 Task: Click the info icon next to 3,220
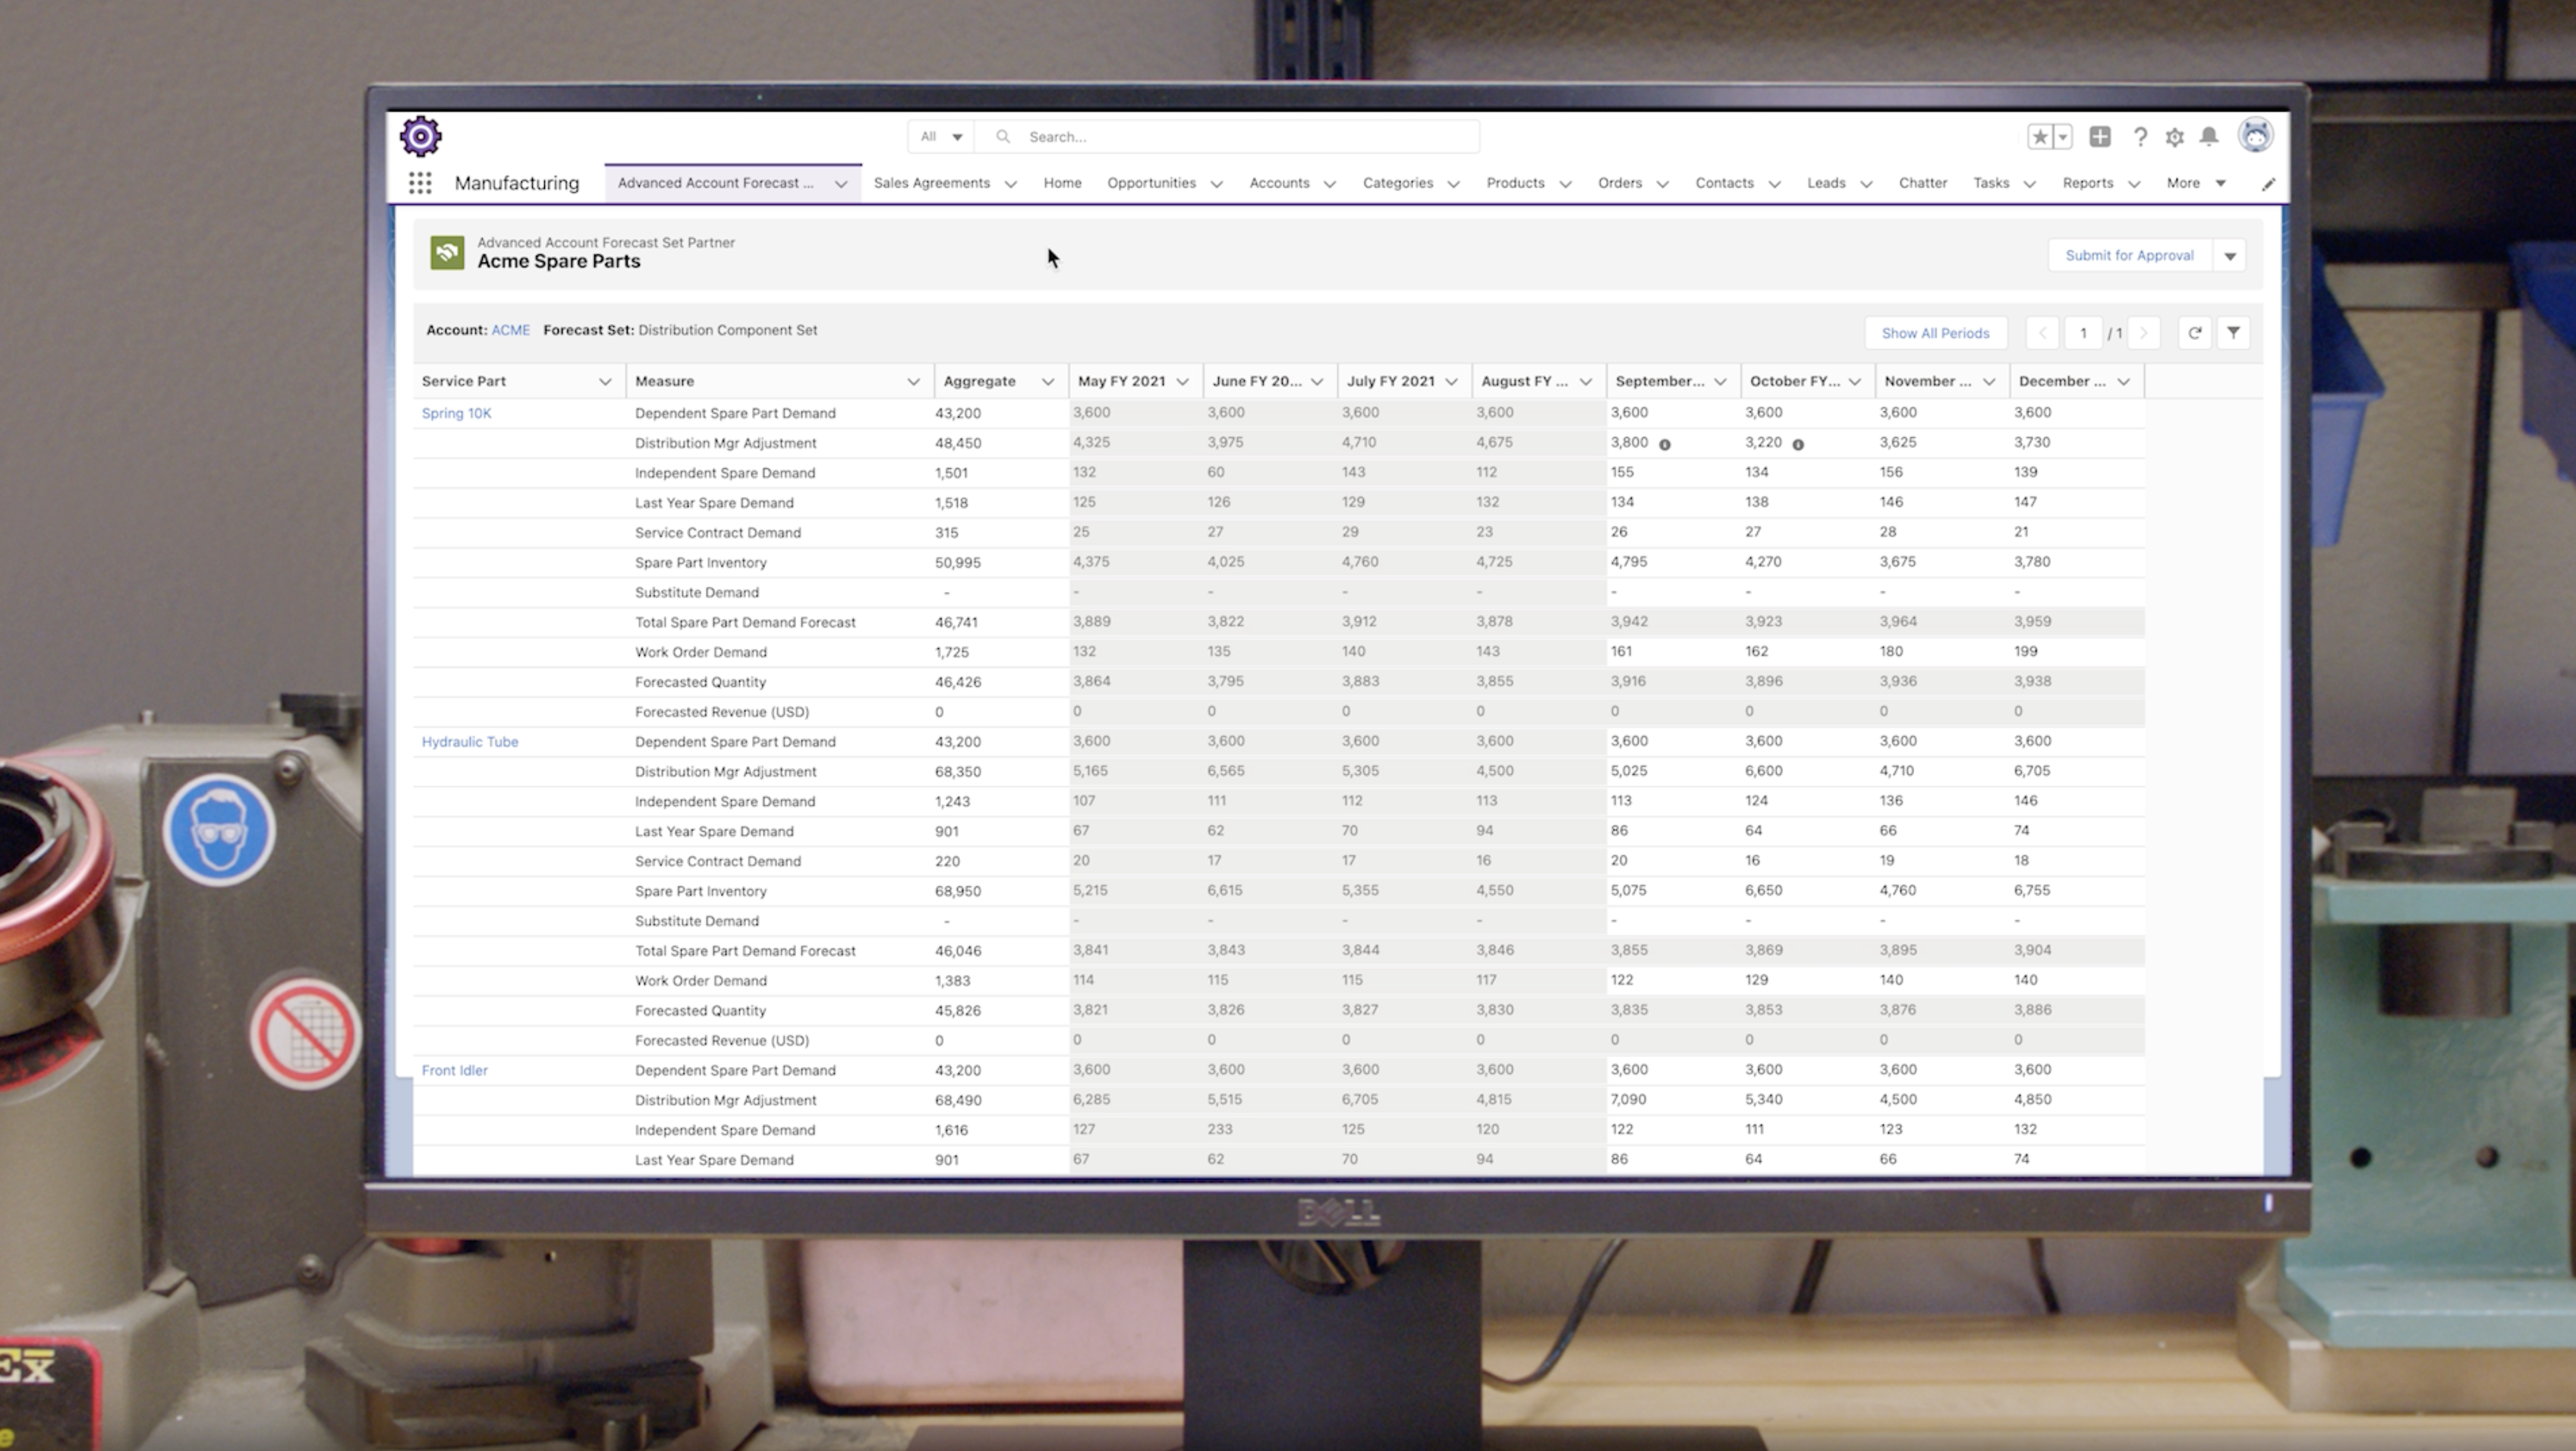click(x=1798, y=445)
